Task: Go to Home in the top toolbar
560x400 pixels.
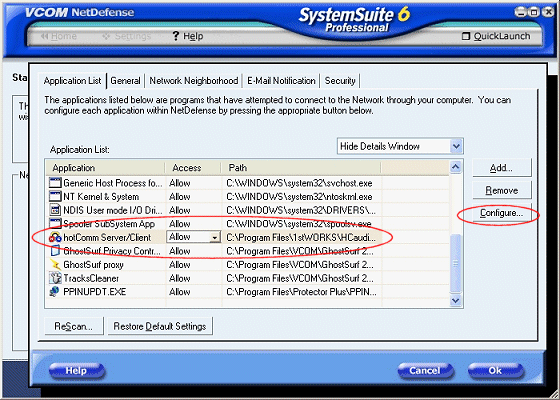Action: pyautogui.click(x=59, y=36)
